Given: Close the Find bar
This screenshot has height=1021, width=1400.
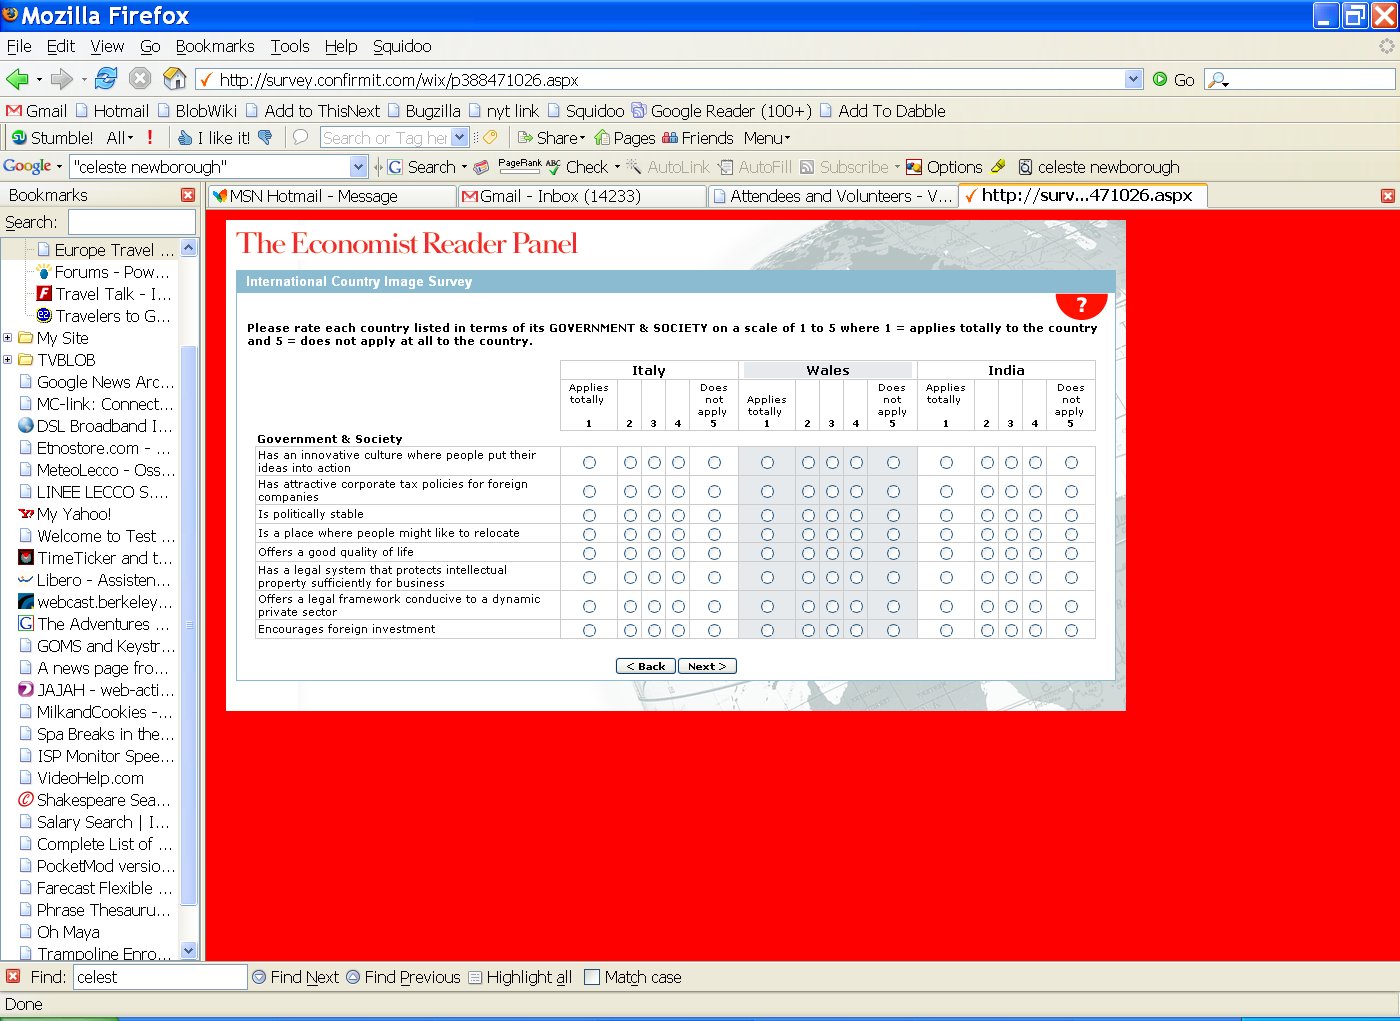Looking at the screenshot, I should (x=12, y=976).
